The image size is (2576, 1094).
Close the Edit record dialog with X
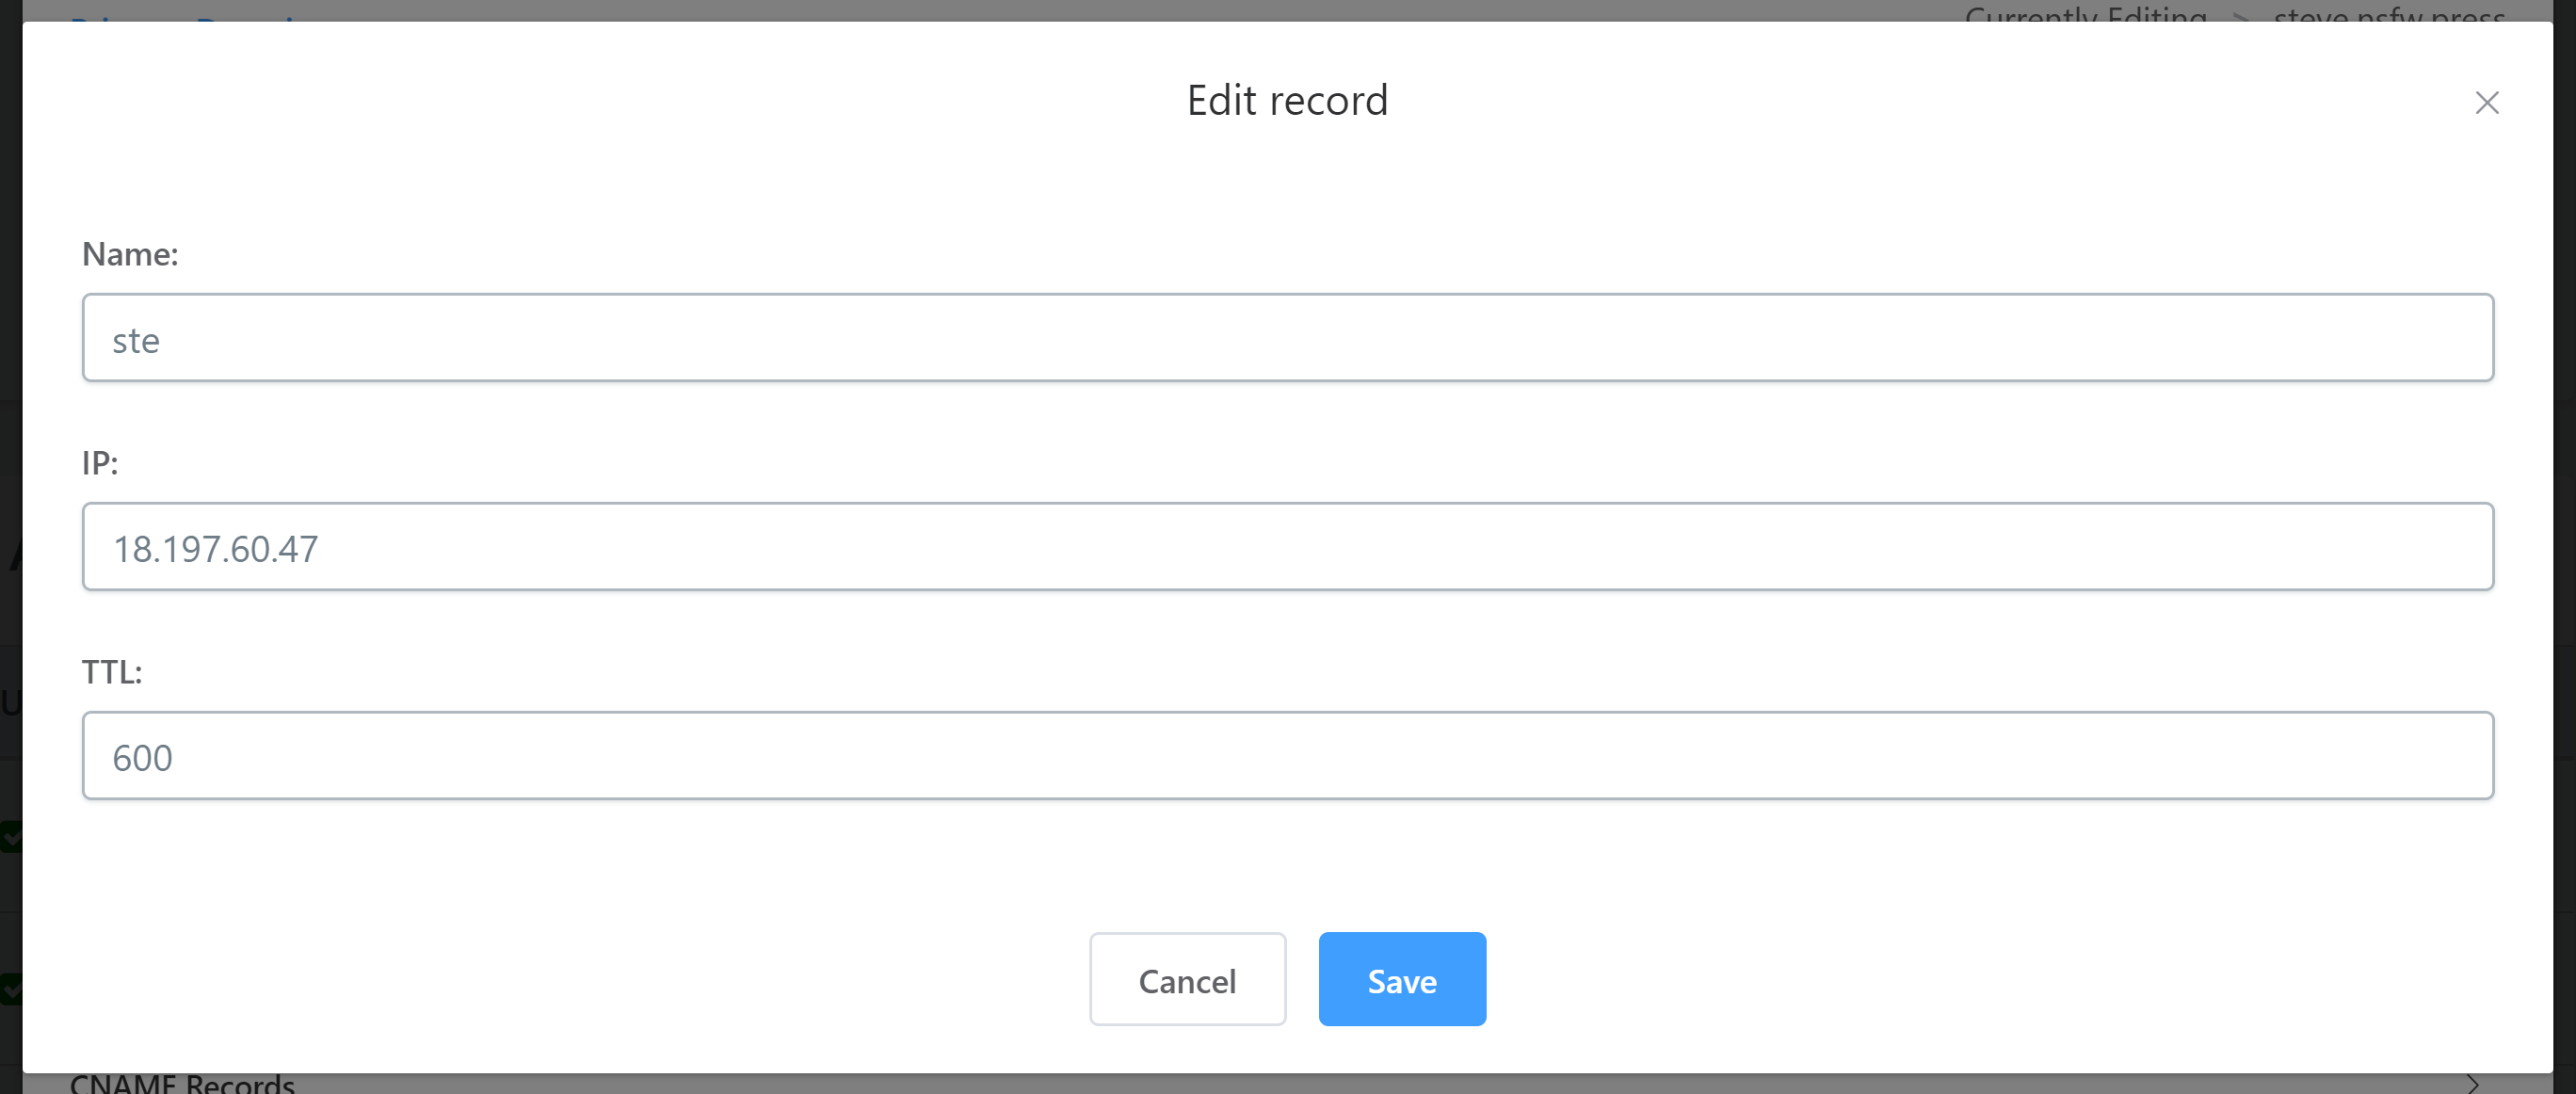point(2486,102)
